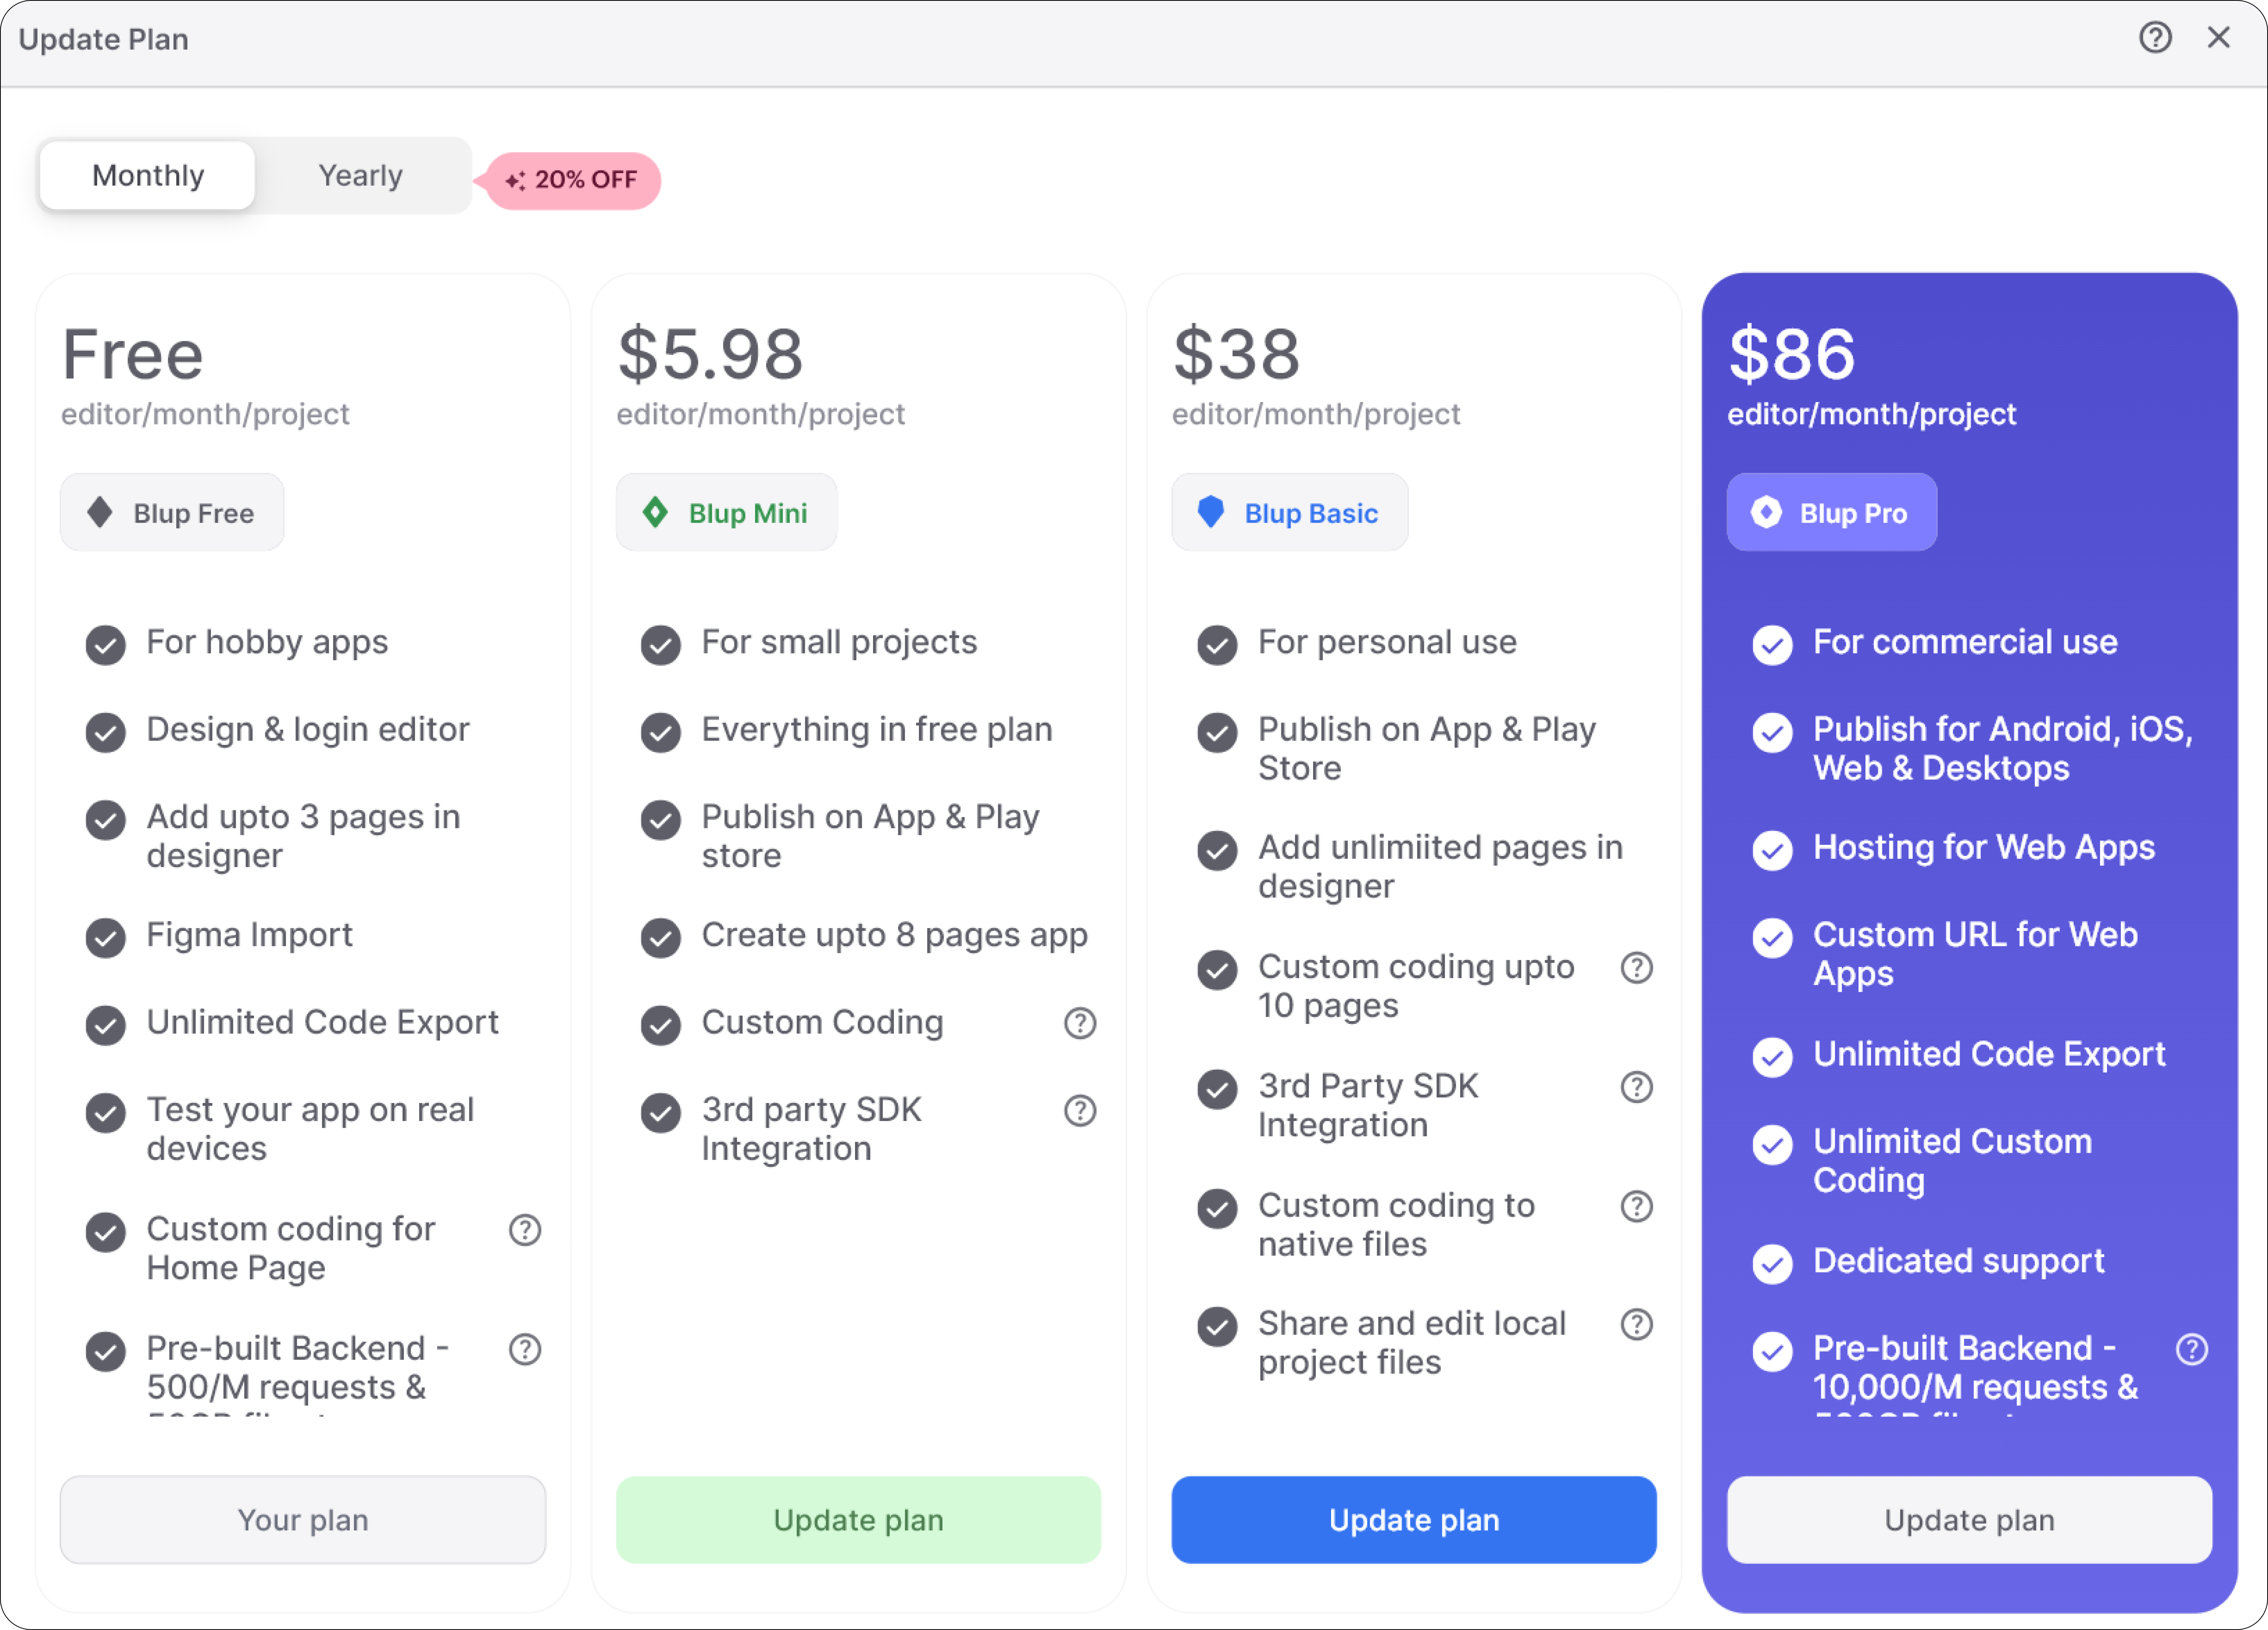The width and height of the screenshot is (2268, 1630).
Task: Click help icon beside Custom Coding (Mini)
Action: [1080, 1023]
